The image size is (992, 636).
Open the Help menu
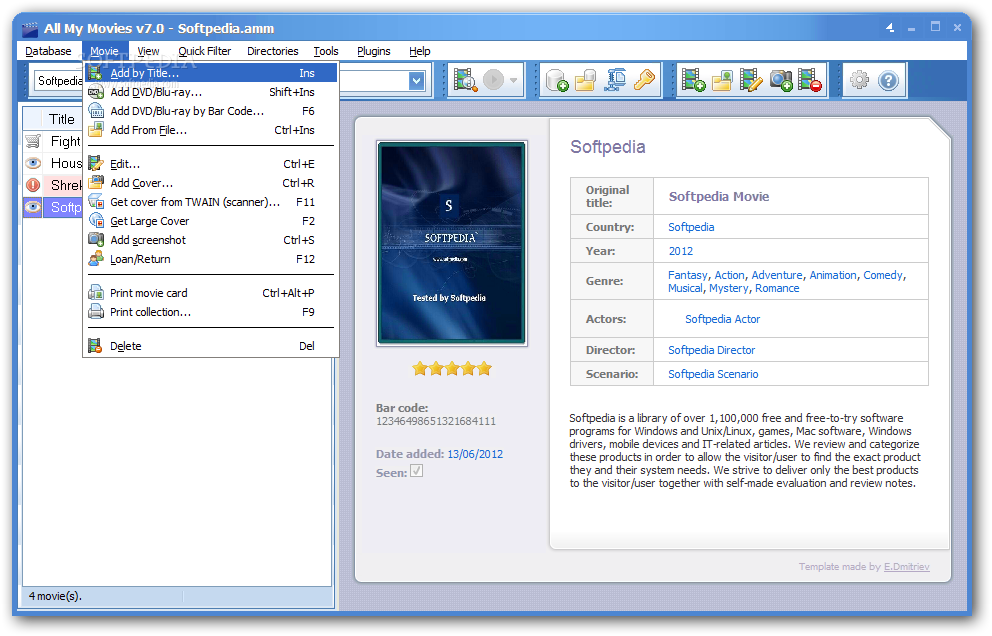point(419,51)
